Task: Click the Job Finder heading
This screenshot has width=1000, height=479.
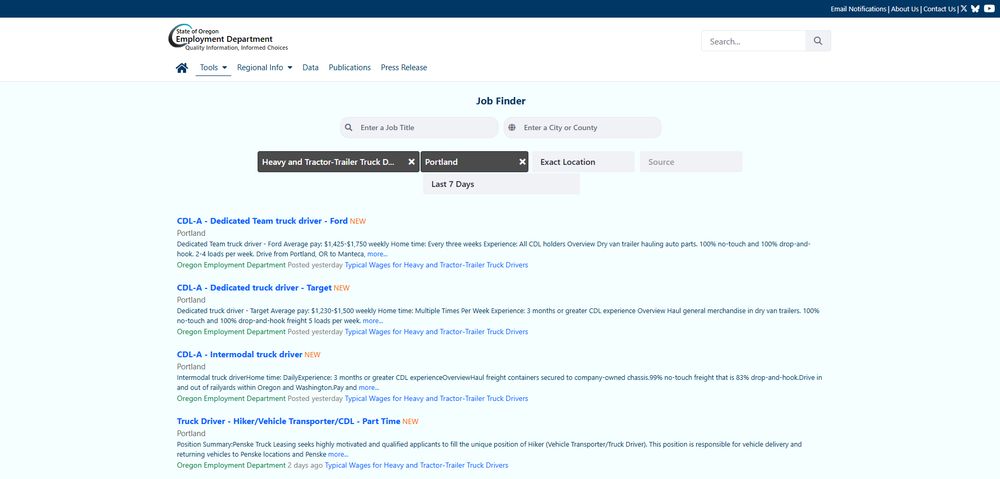Action: click(501, 101)
